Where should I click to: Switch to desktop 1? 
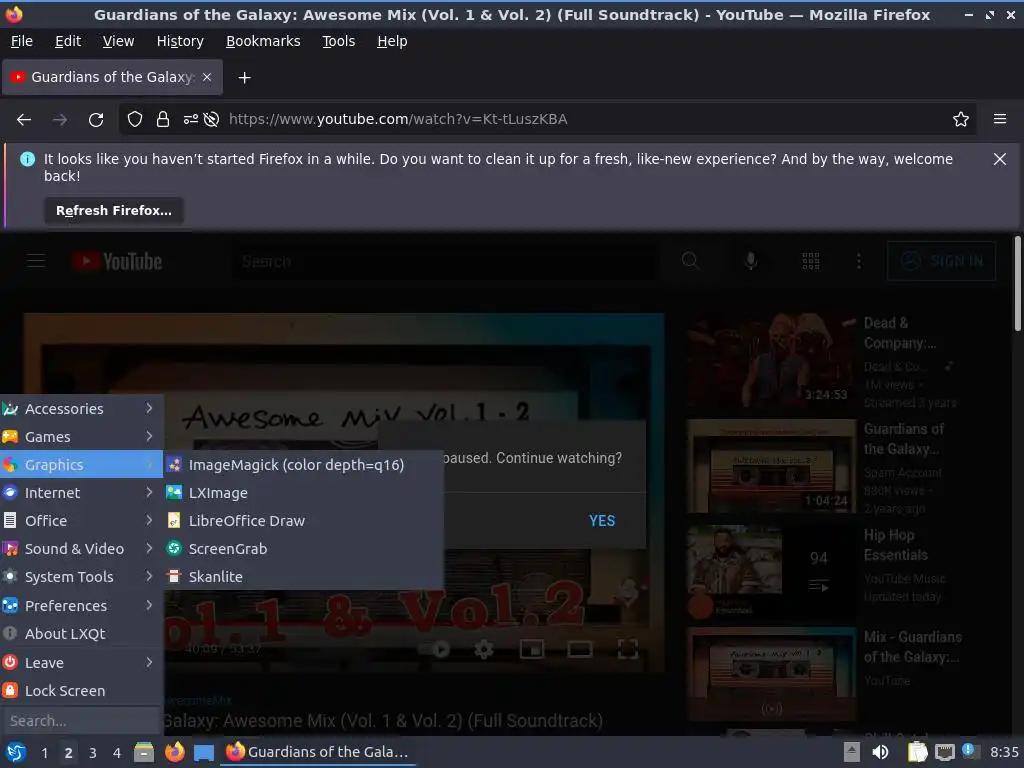click(44, 752)
